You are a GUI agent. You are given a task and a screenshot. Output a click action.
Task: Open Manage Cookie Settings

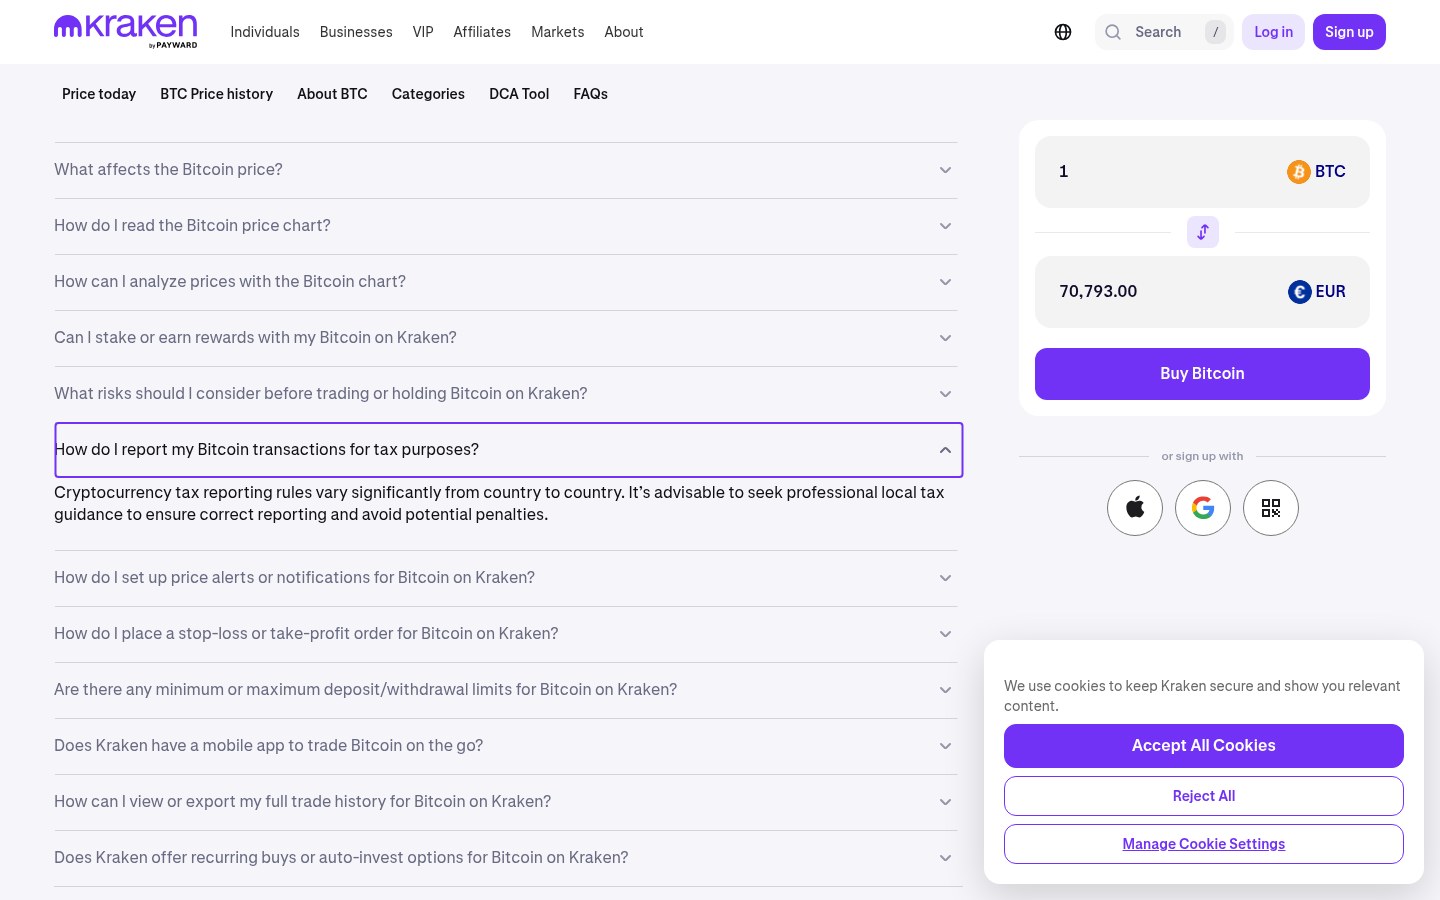[1204, 844]
